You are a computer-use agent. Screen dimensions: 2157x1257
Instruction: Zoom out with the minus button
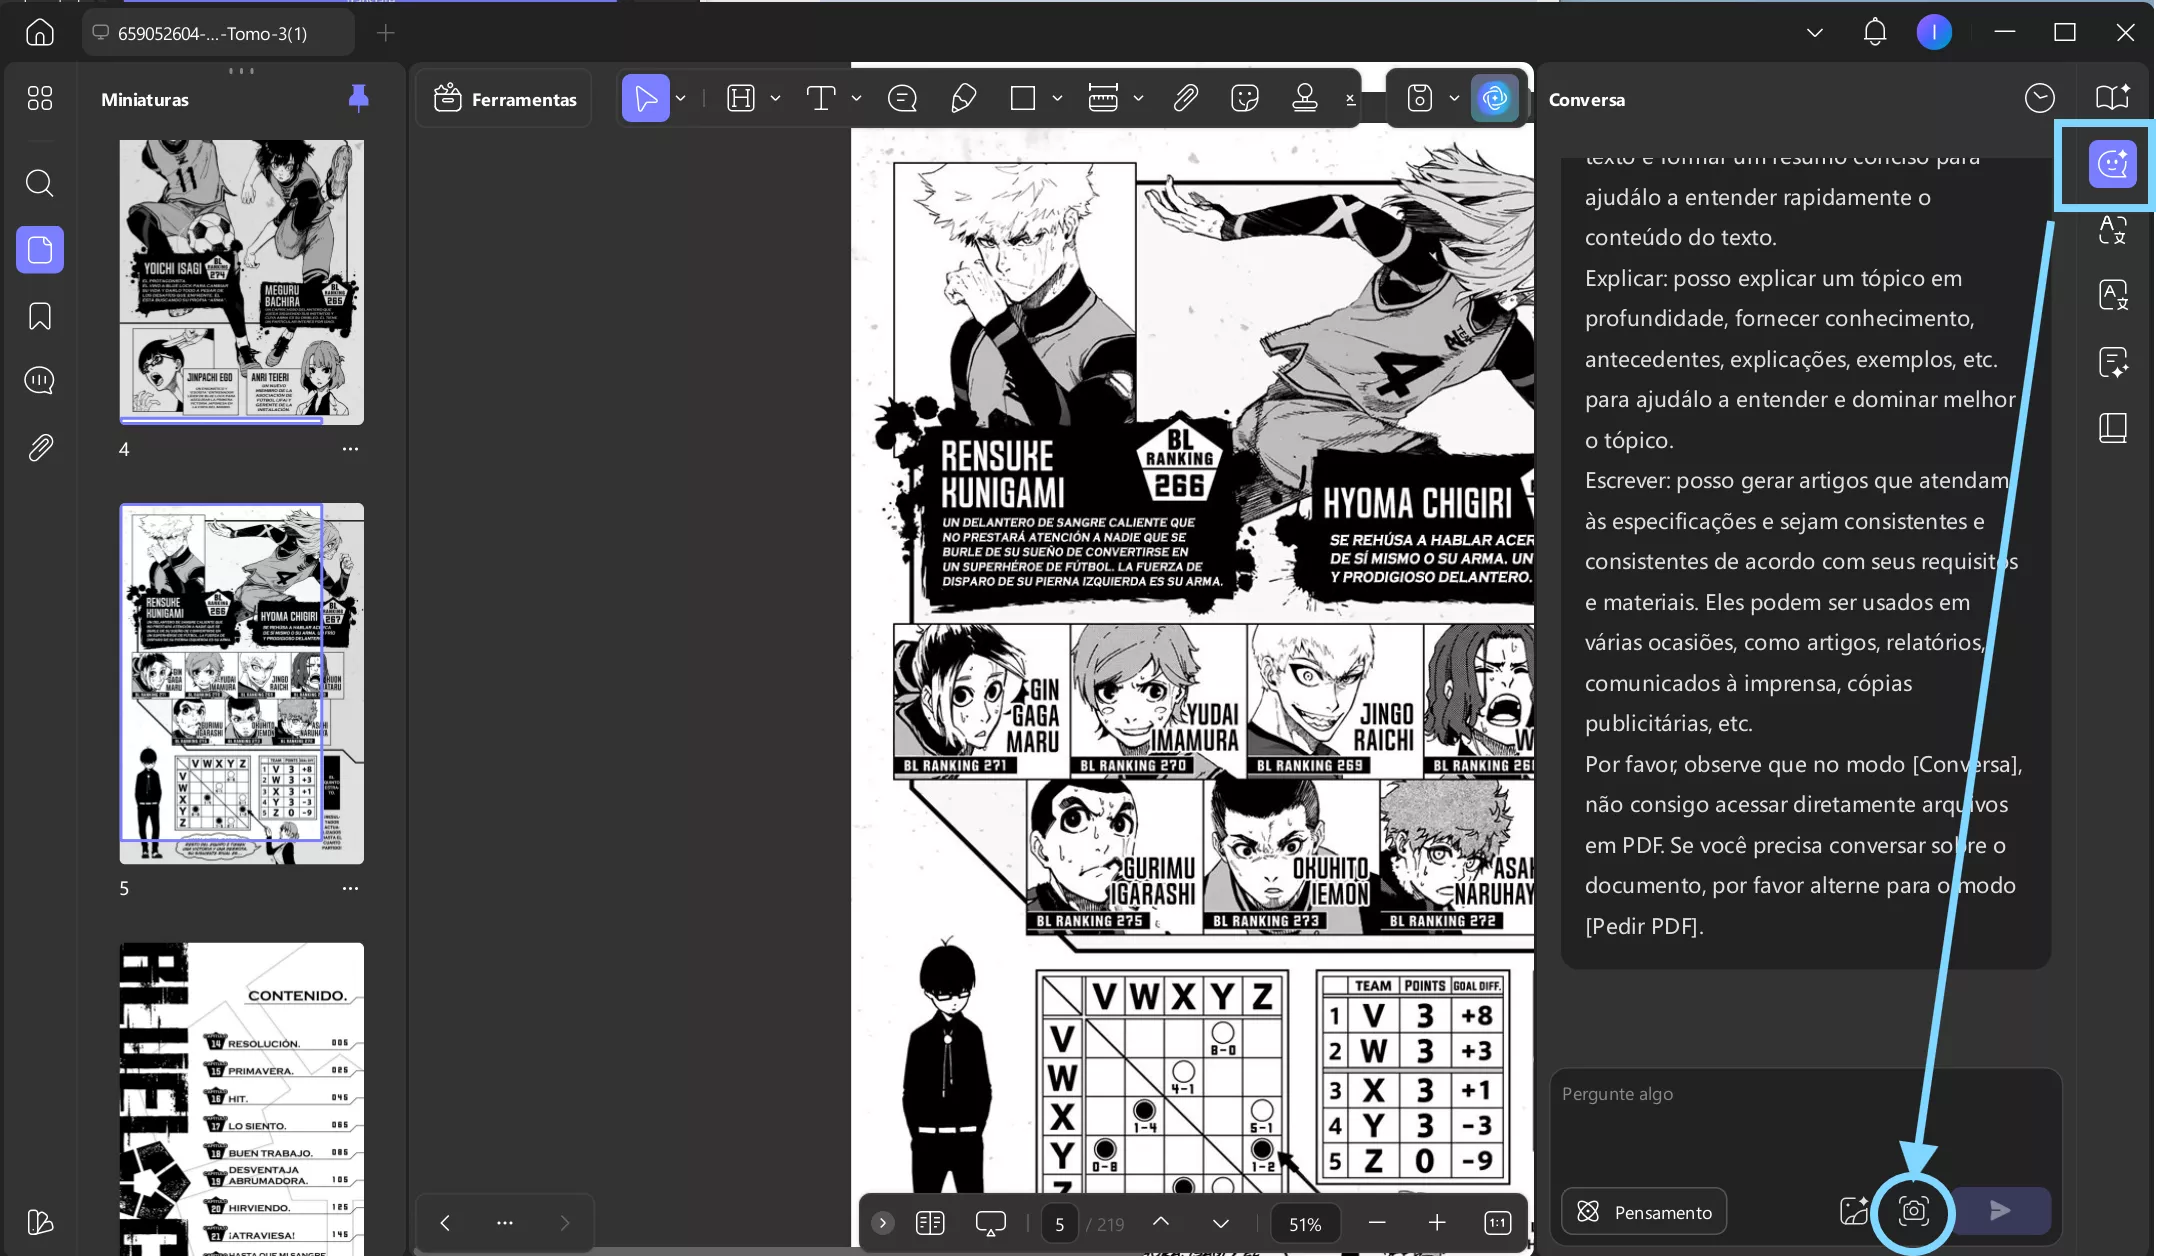[x=1377, y=1223]
